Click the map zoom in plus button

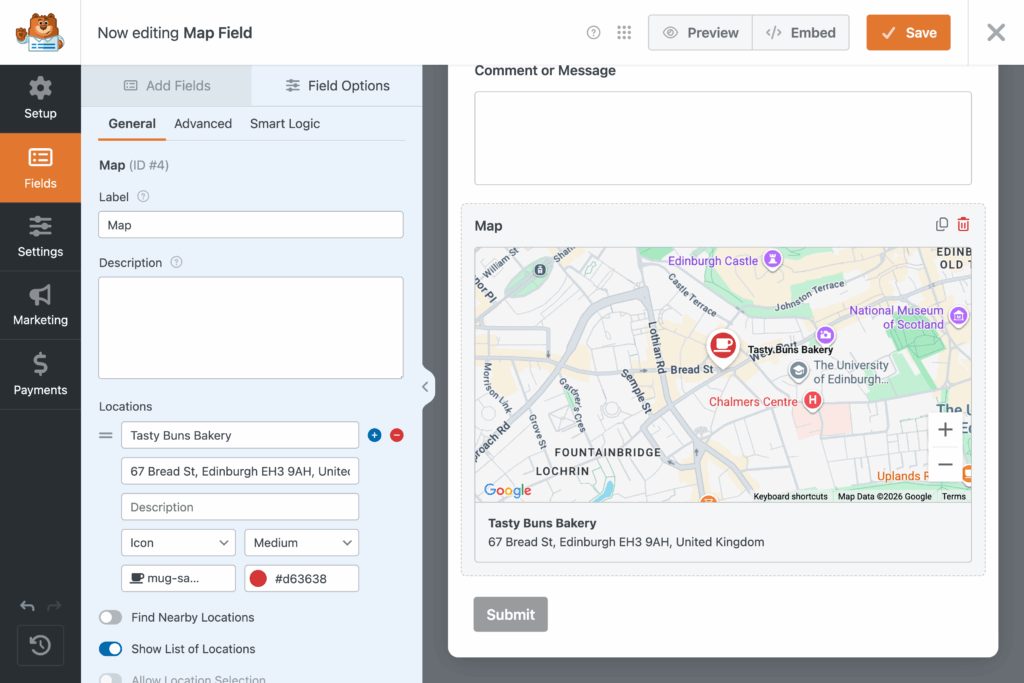[x=945, y=430]
